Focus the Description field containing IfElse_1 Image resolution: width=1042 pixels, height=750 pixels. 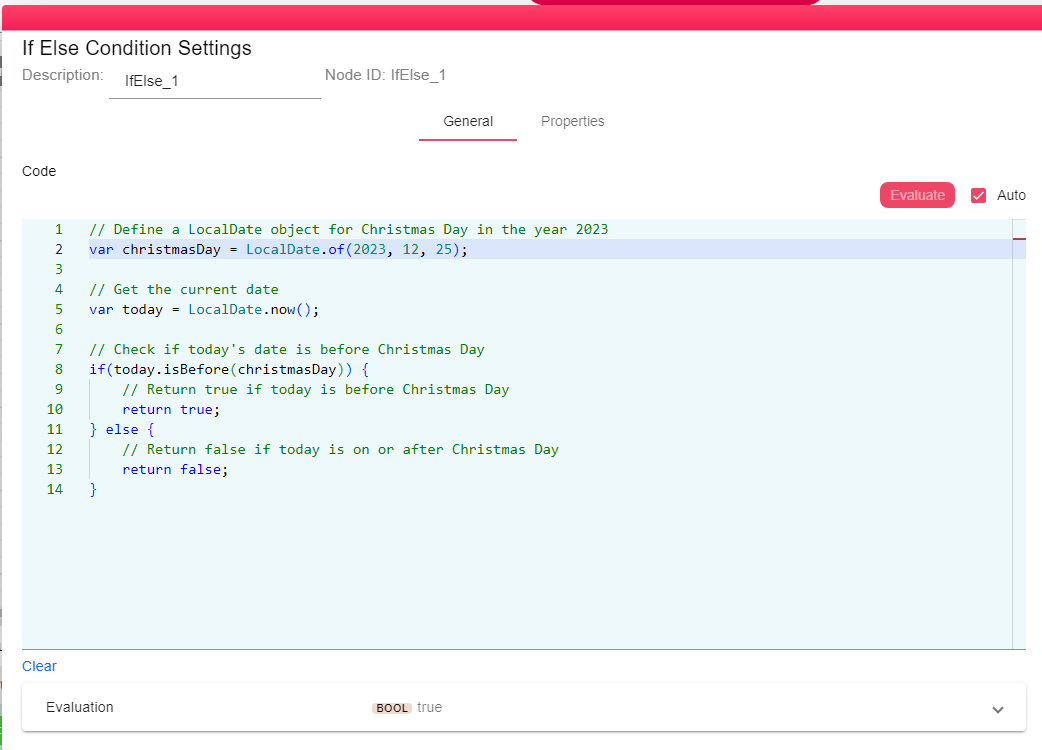click(214, 81)
